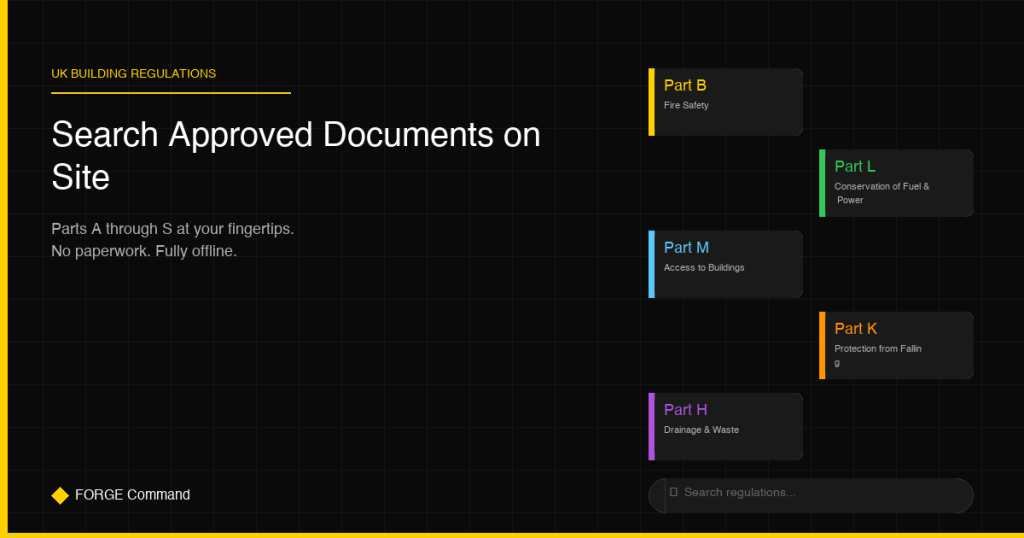Open the Part L card title
The width and height of the screenshot is (1024, 538).
pos(855,167)
